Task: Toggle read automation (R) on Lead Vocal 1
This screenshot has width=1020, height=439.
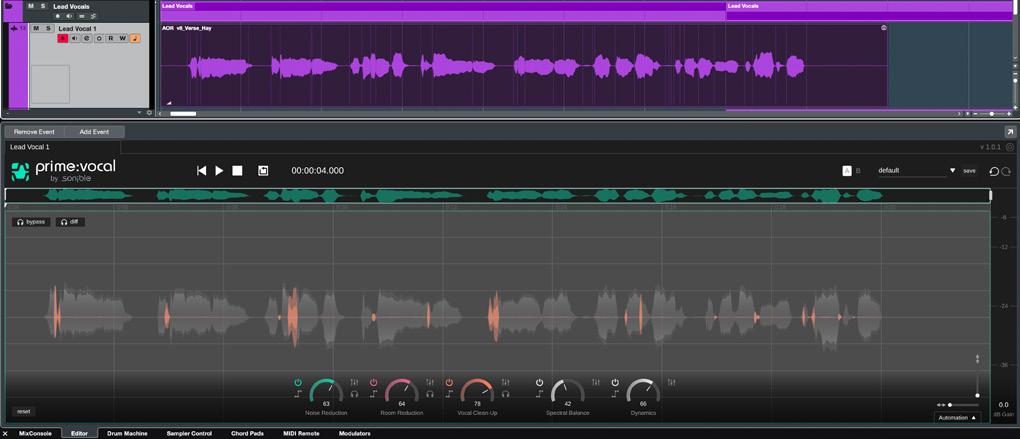Action: click(x=111, y=38)
